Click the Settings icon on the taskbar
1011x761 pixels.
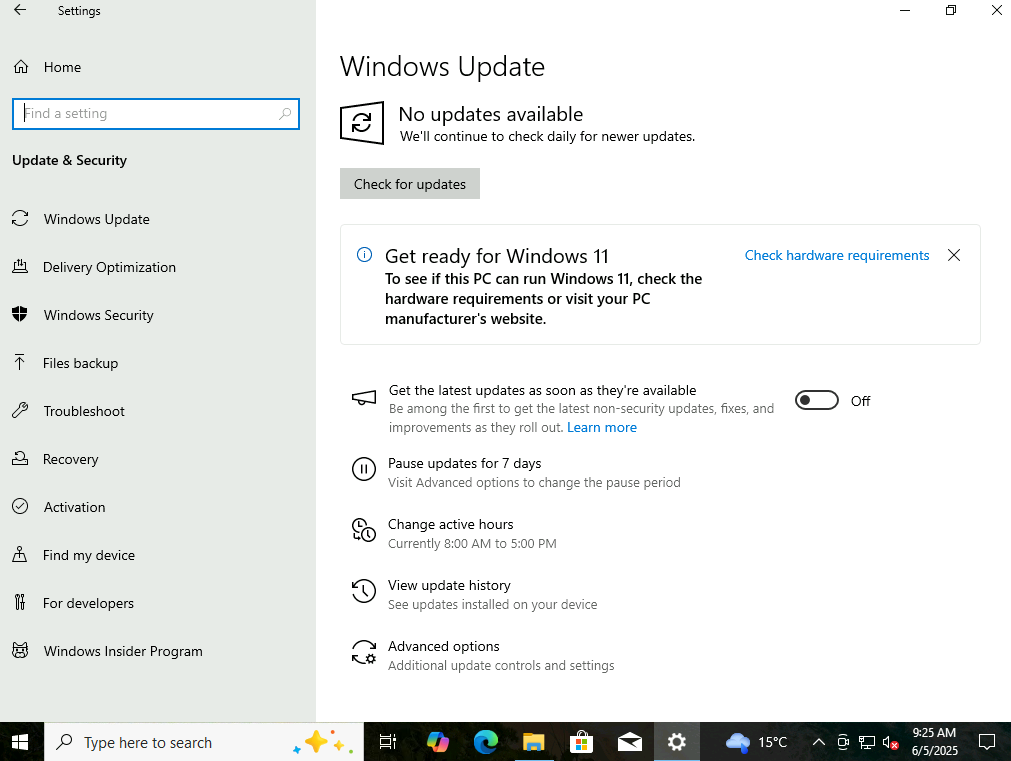click(676, 742)
